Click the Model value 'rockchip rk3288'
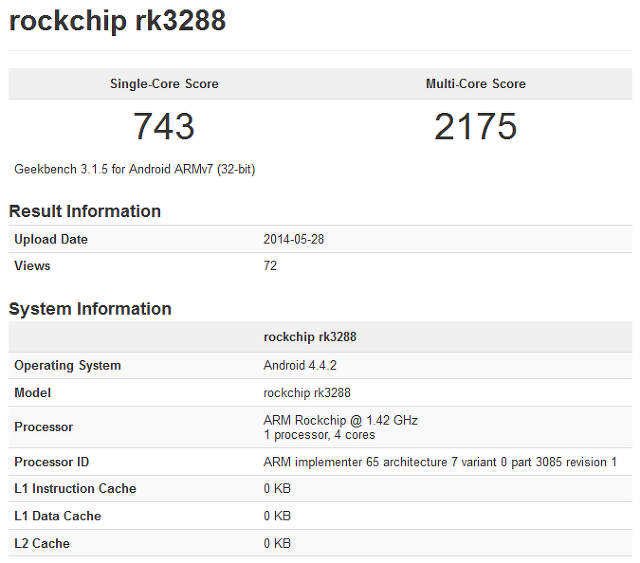This screenshot has height=563, width=640. coord(307,393)
